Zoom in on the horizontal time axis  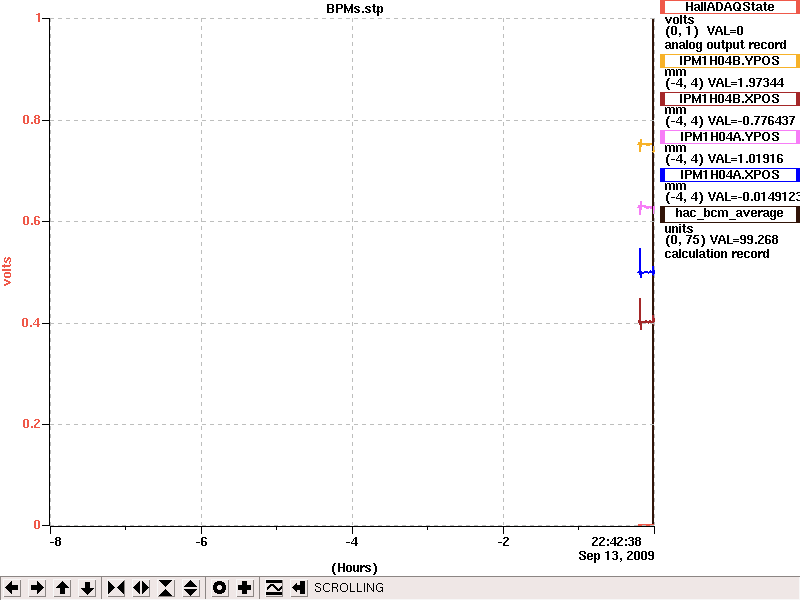116,588
